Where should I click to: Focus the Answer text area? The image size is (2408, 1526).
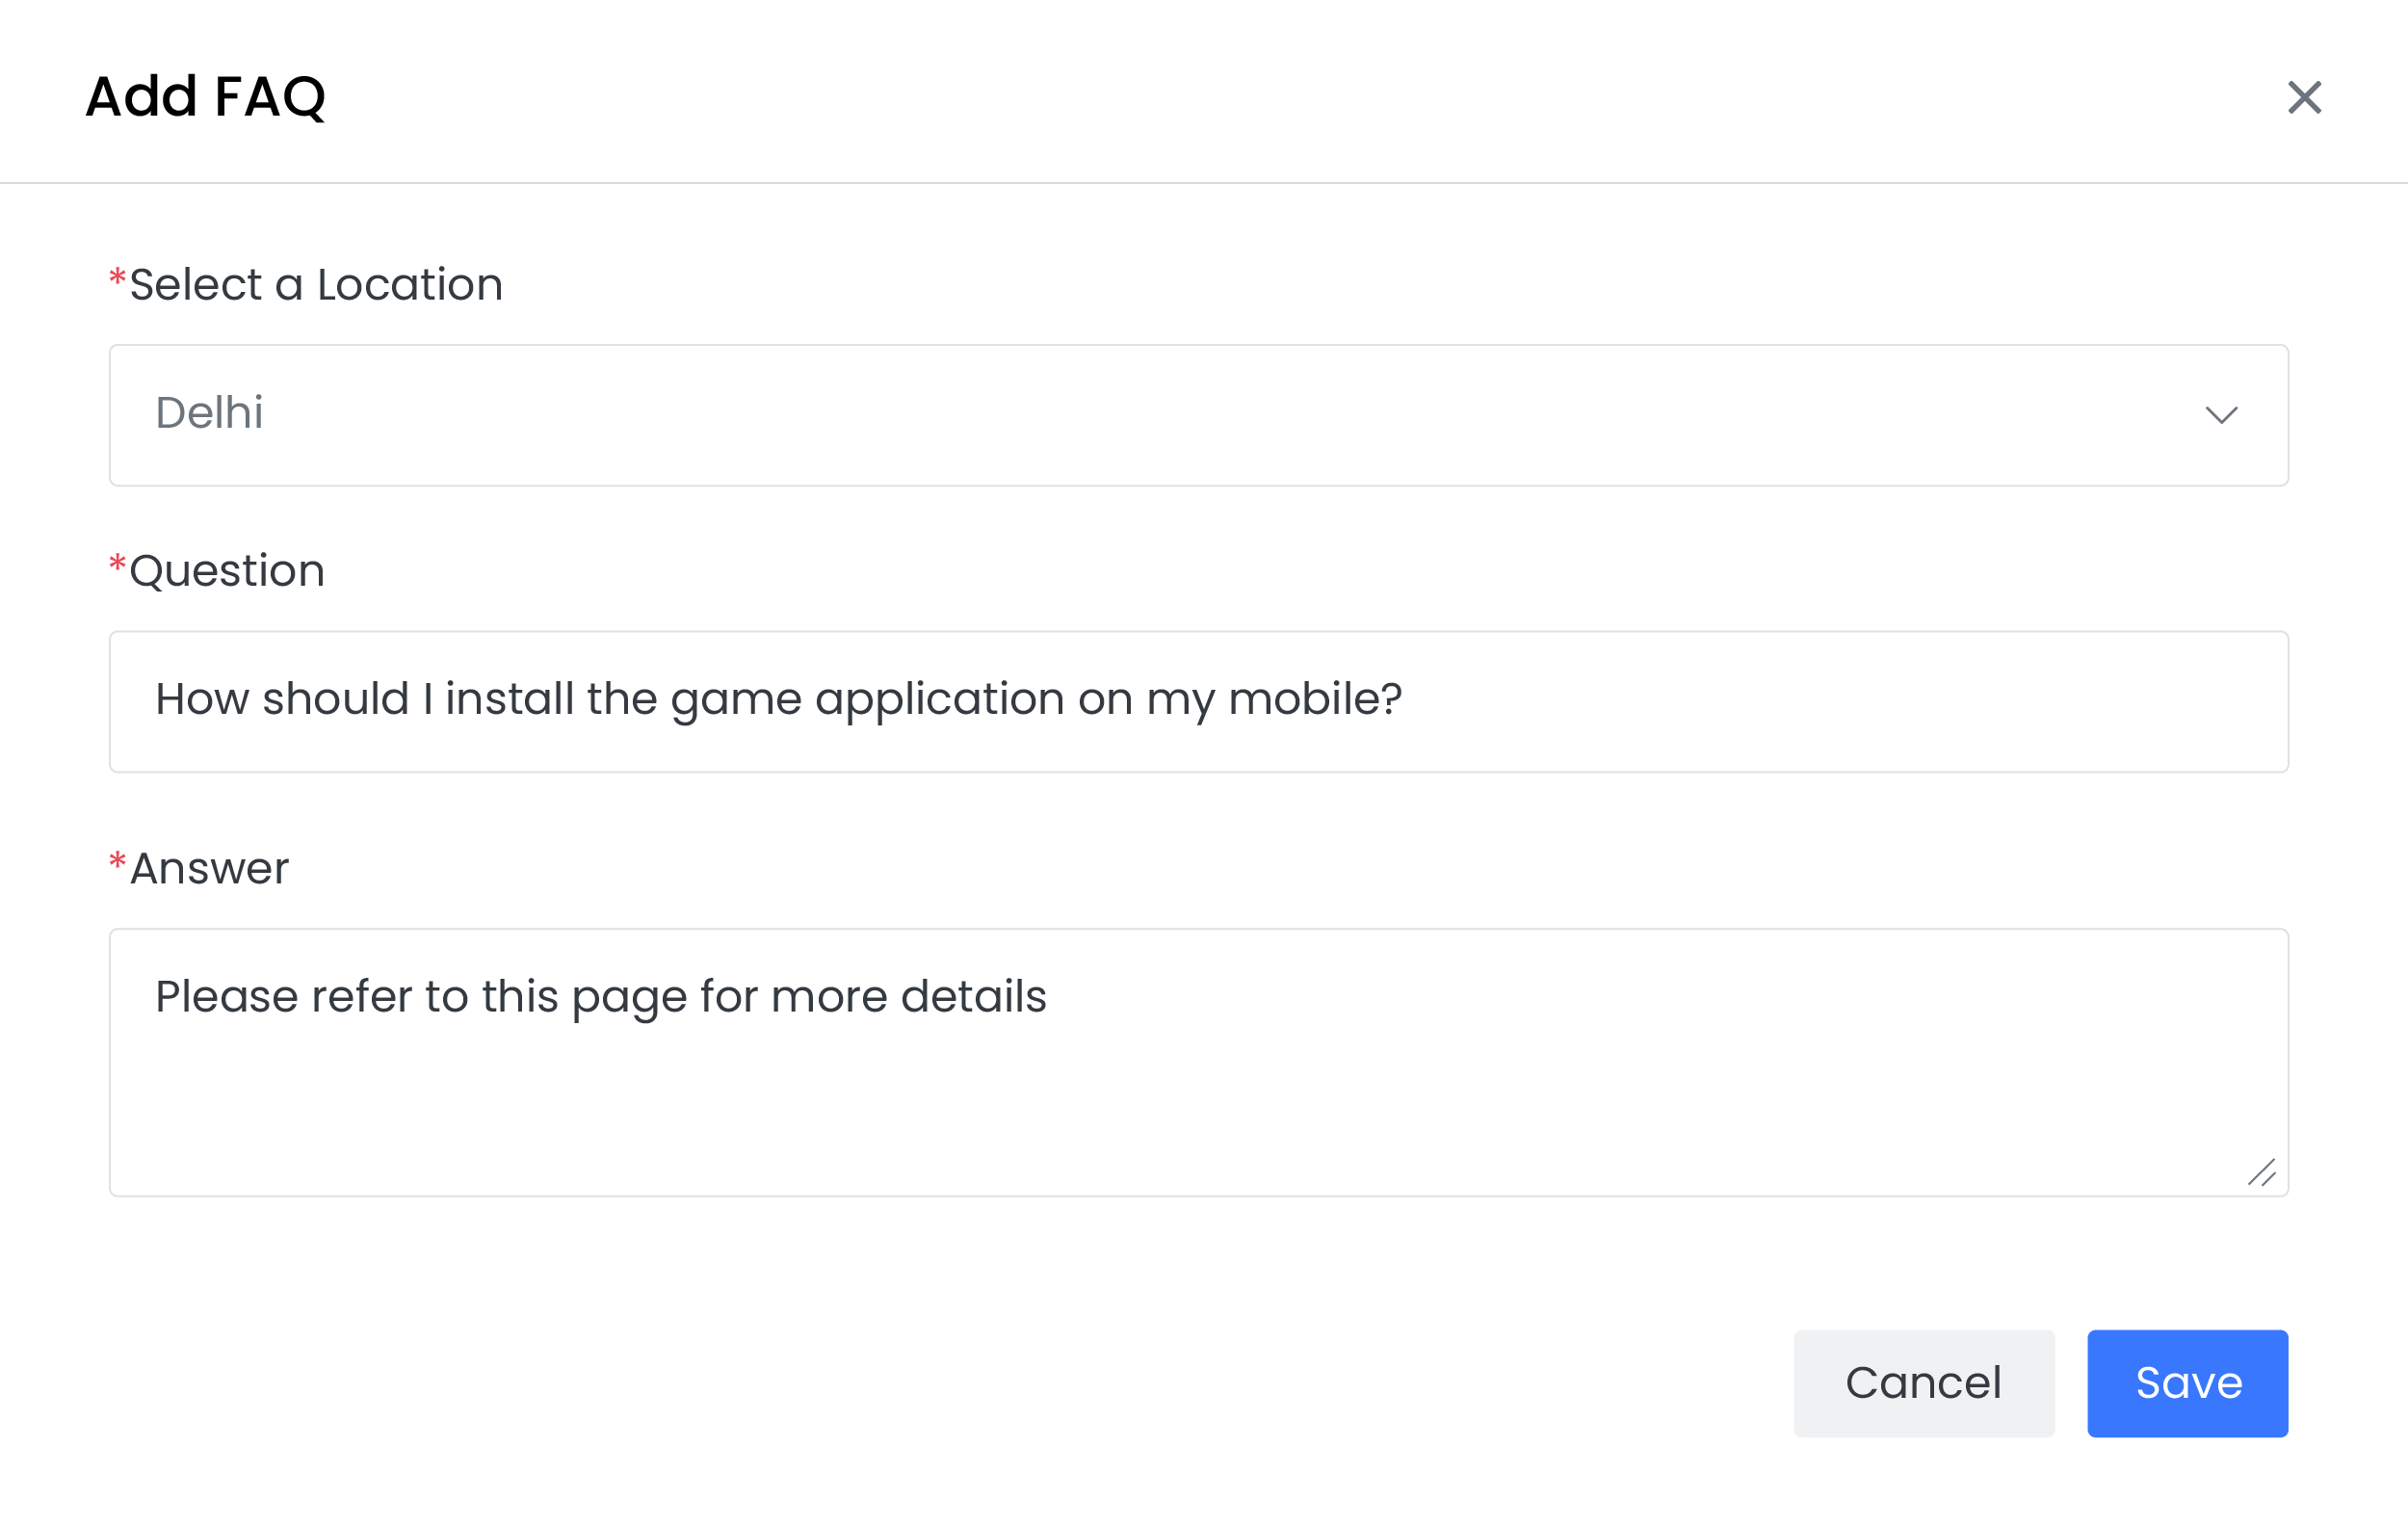point(1198,1090)
